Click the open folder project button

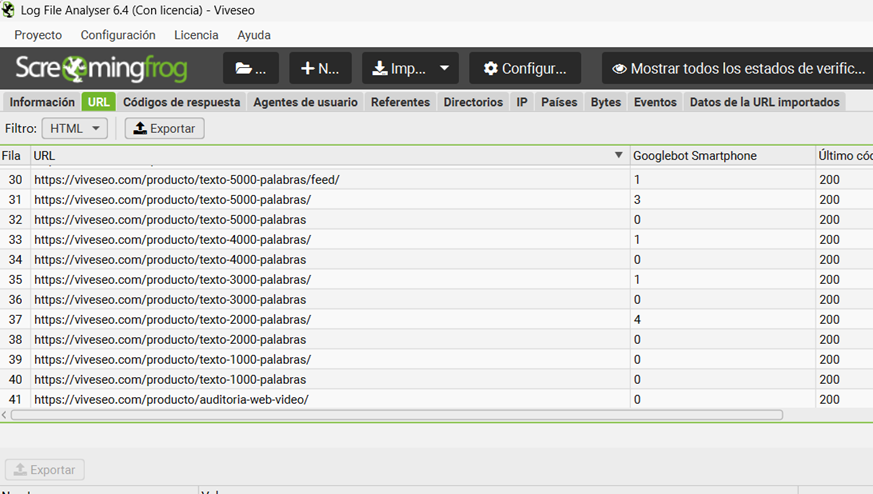[250, 69]
